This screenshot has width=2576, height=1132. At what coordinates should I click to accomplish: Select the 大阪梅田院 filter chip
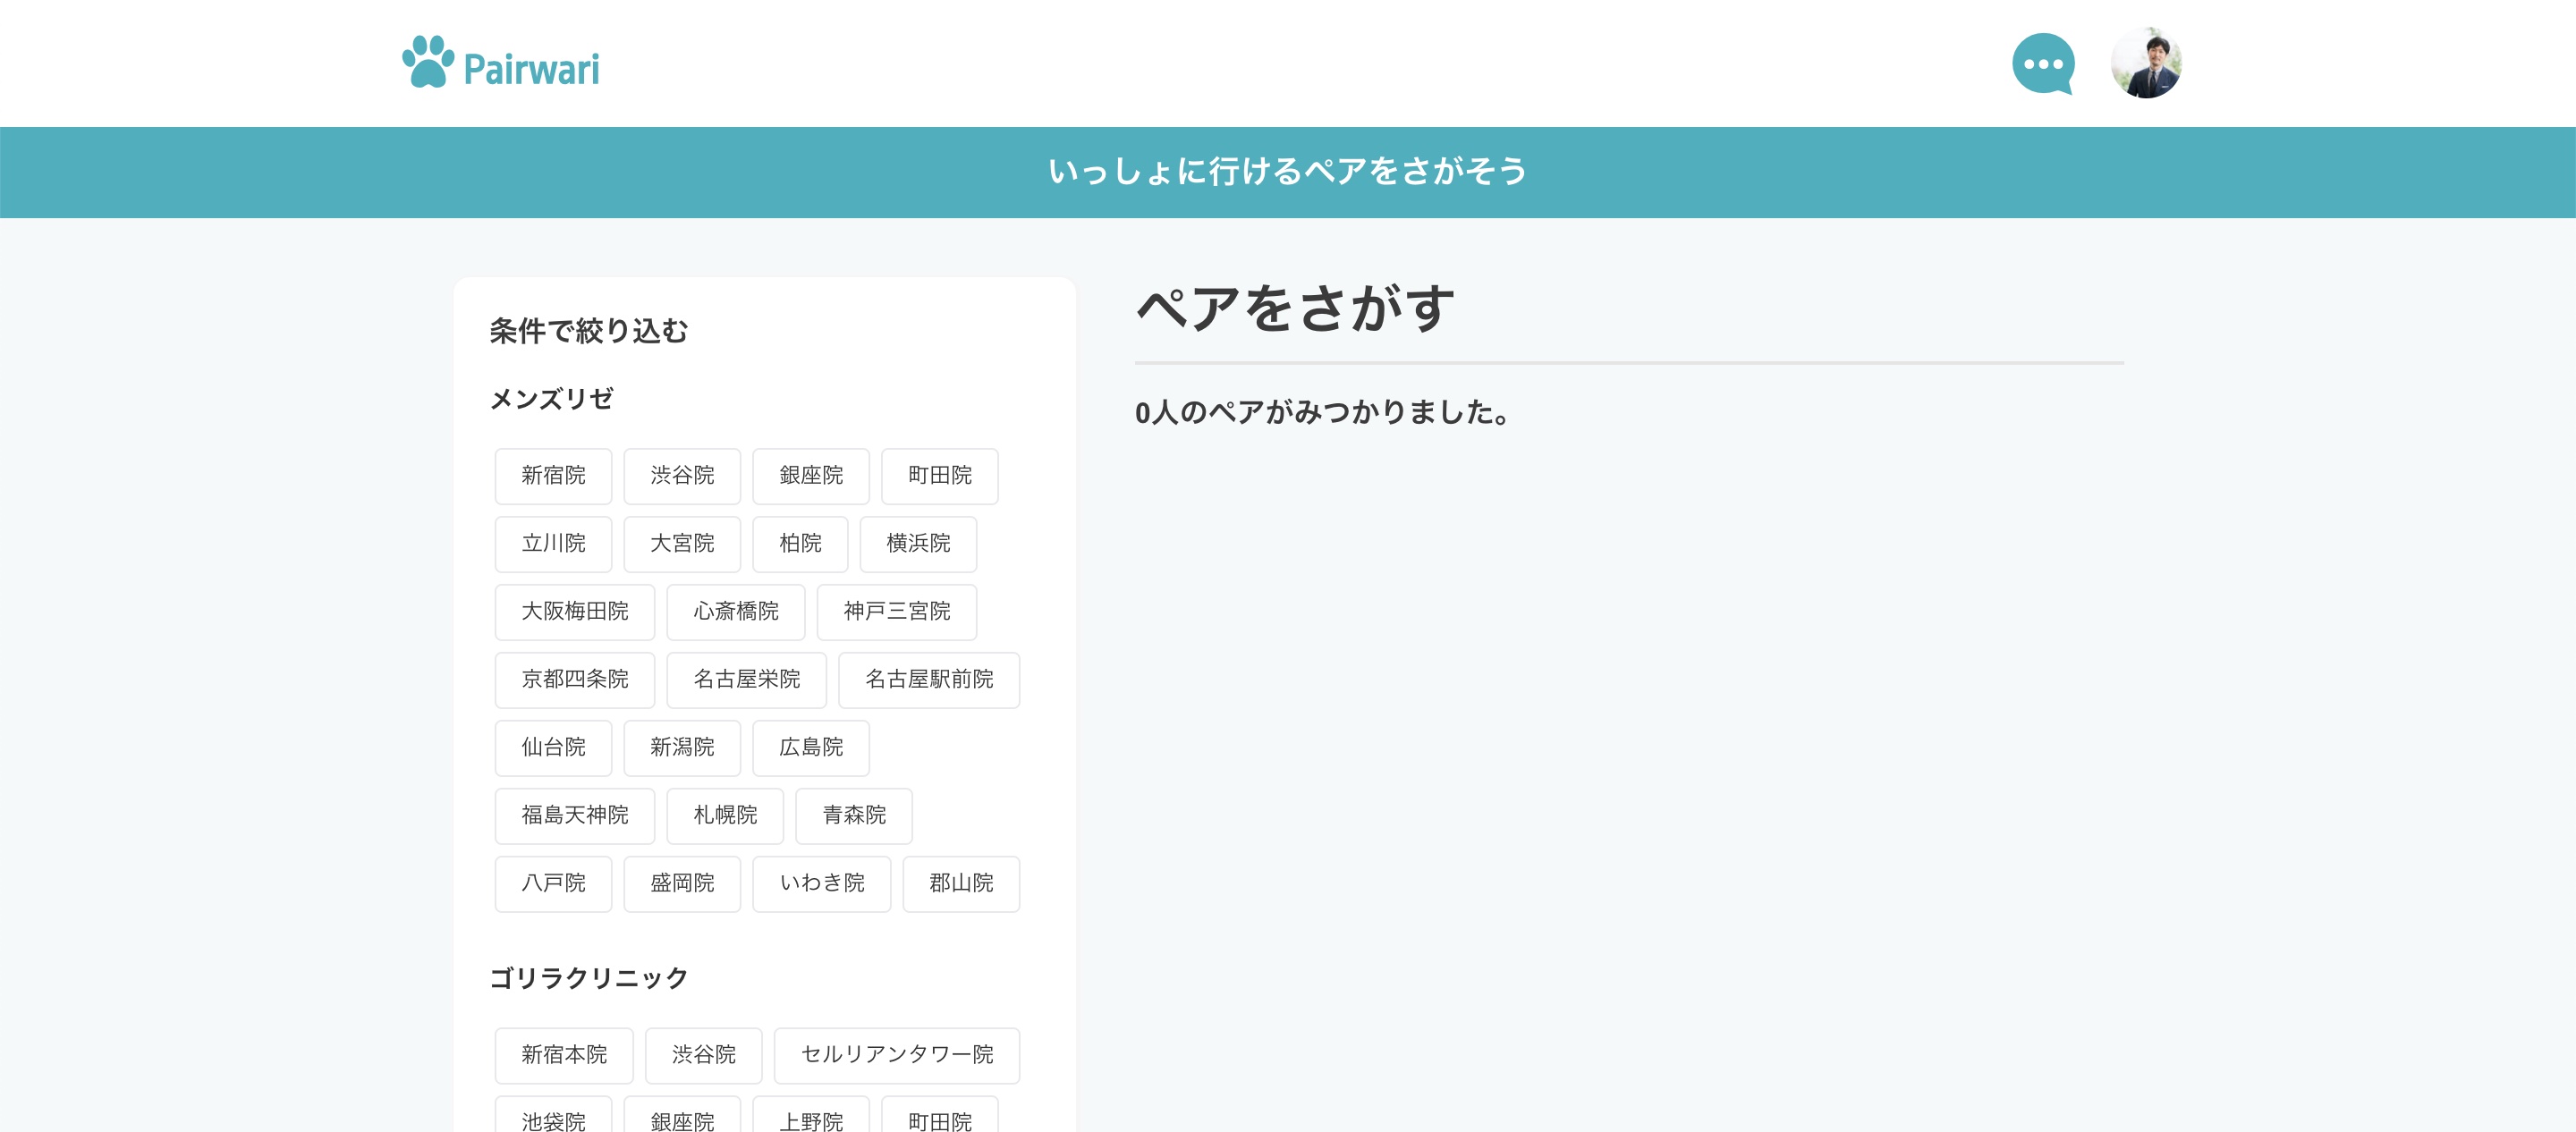[574, 612]
